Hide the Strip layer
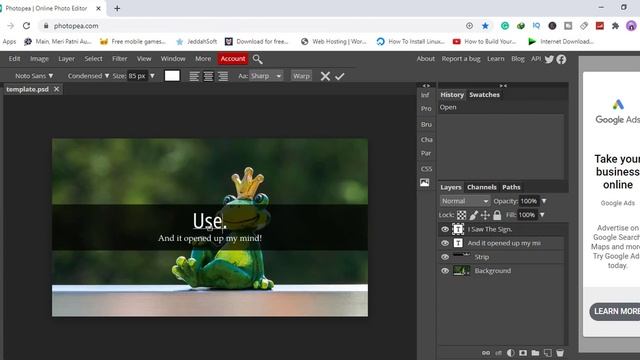 click(445, 257)
